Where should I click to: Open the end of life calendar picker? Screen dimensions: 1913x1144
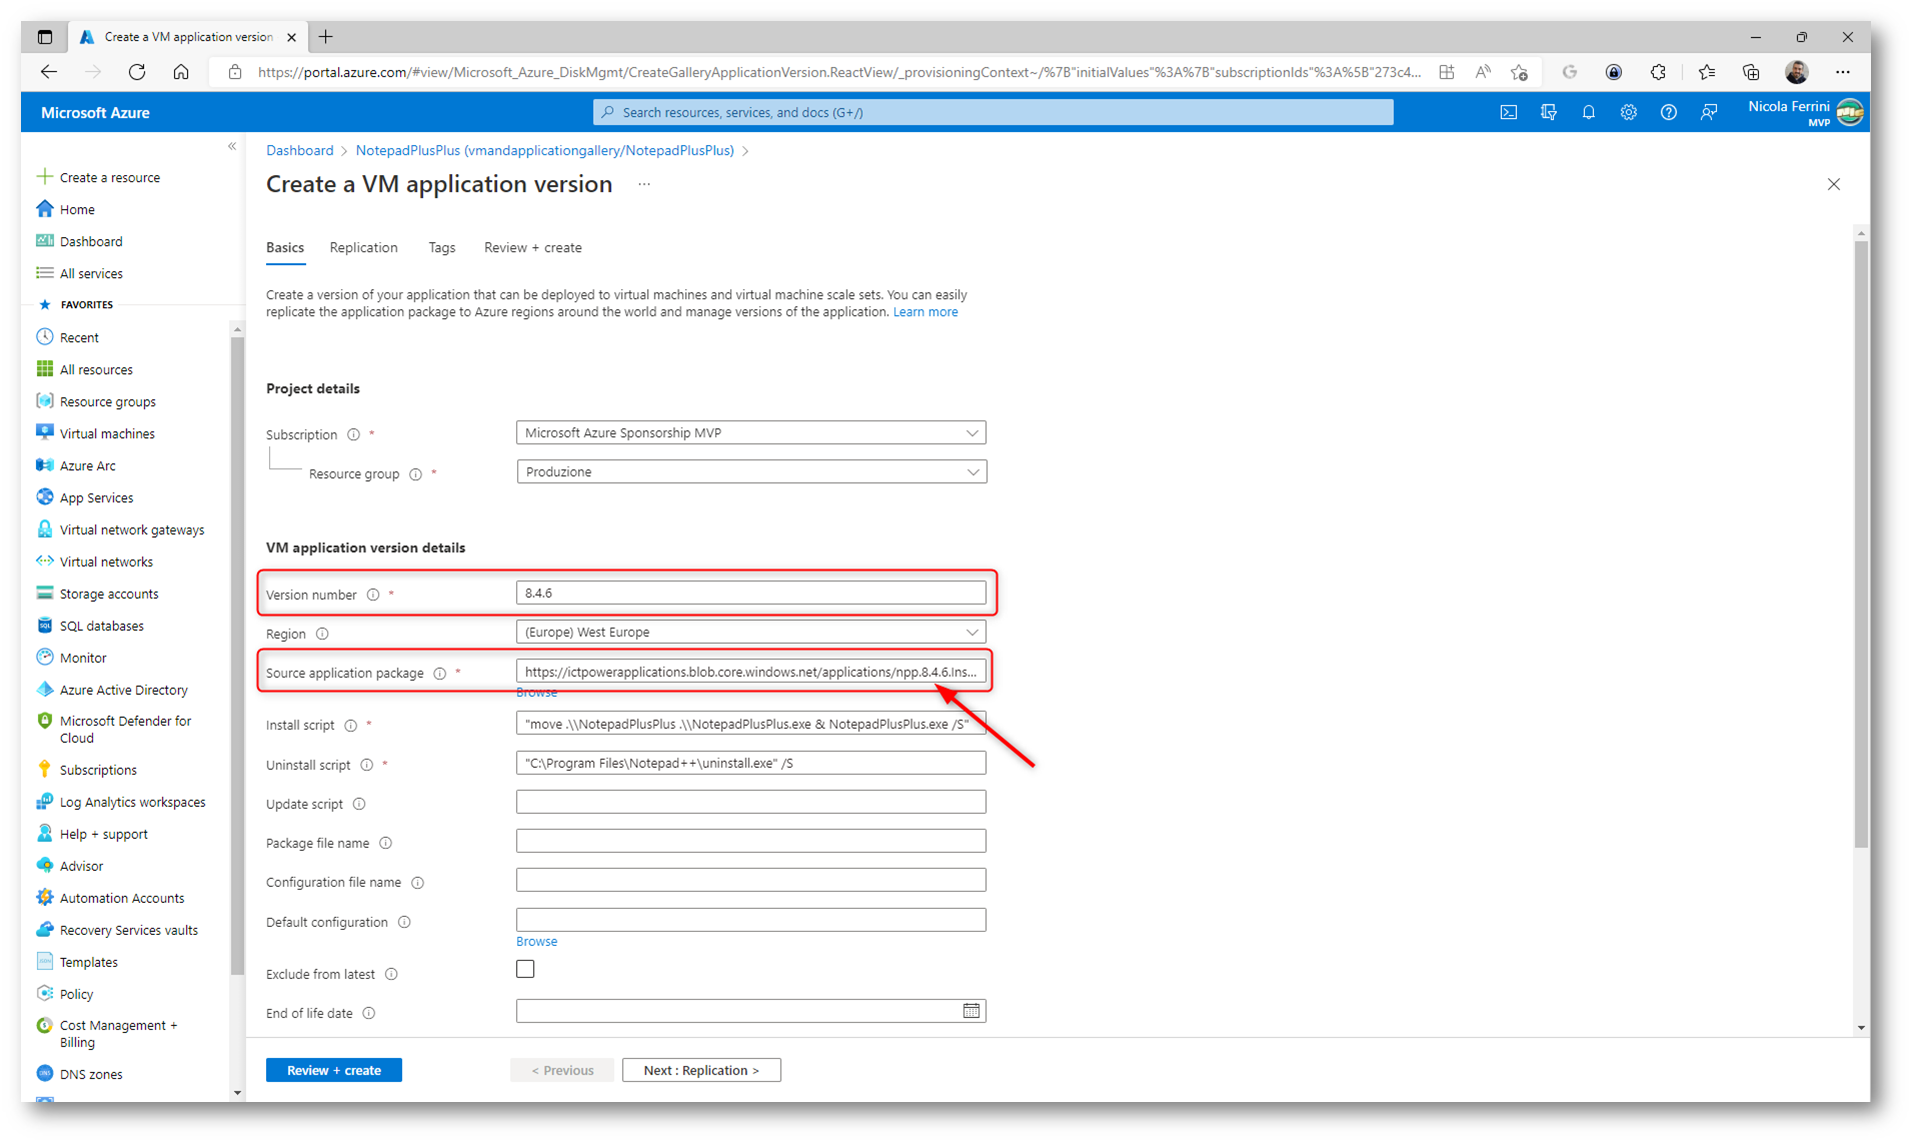click(x=971, y=1012)
